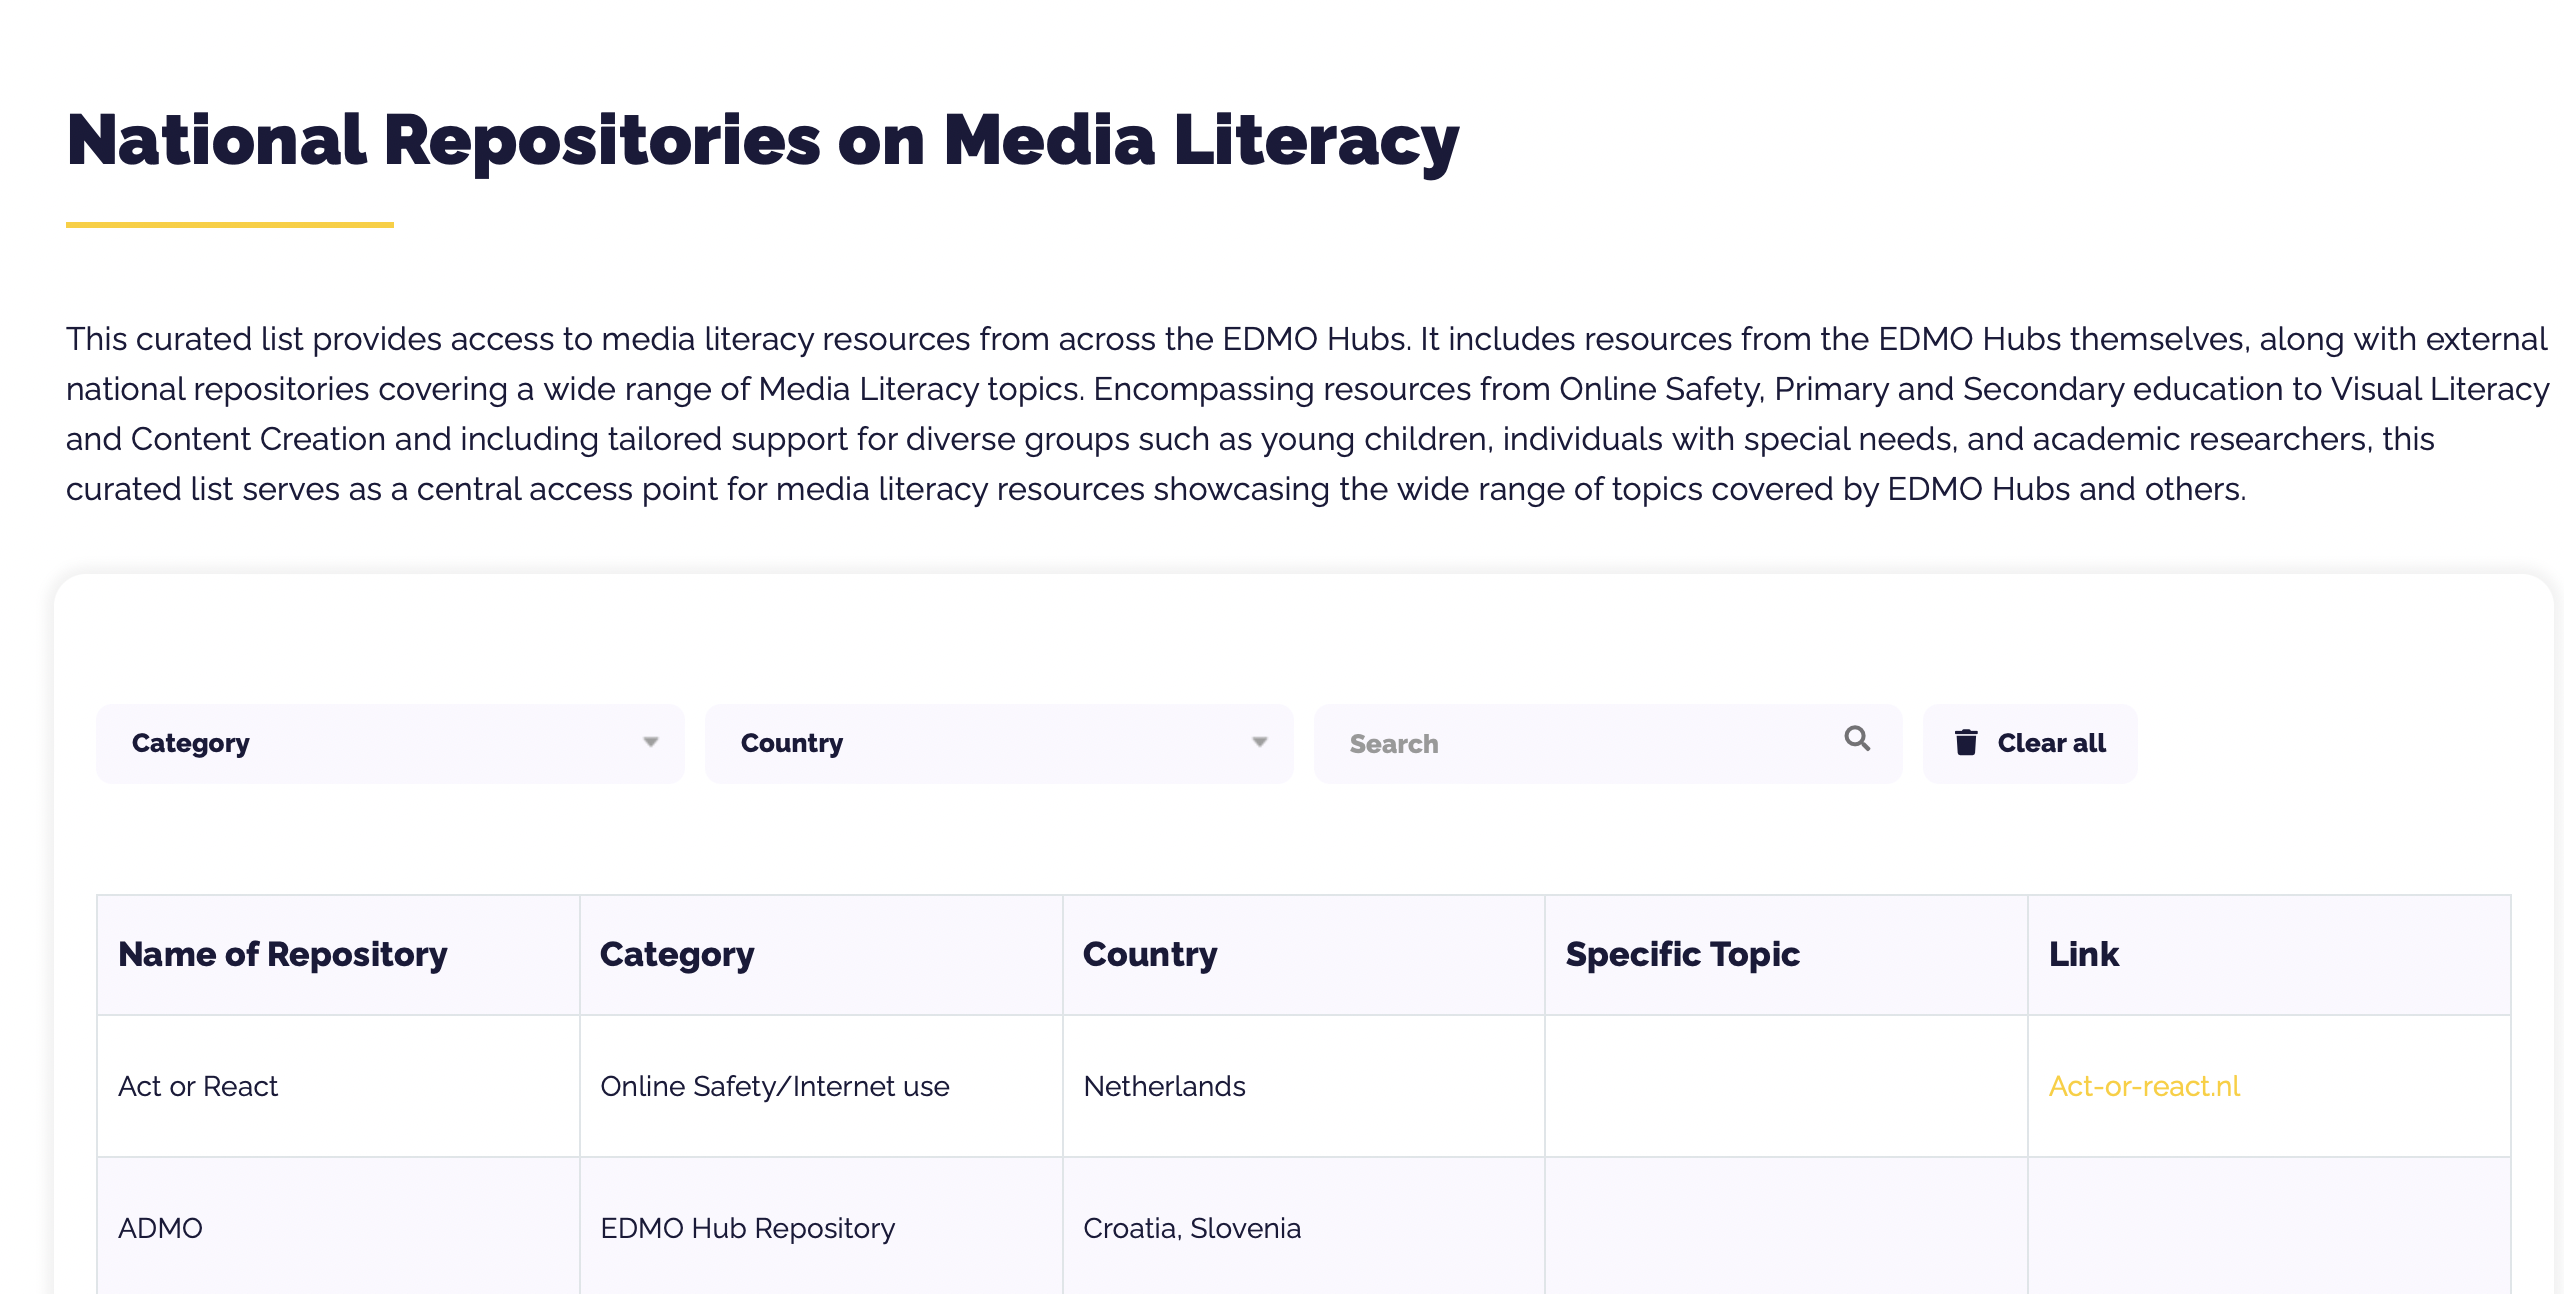Click the Clear all button

[2030, 743]
